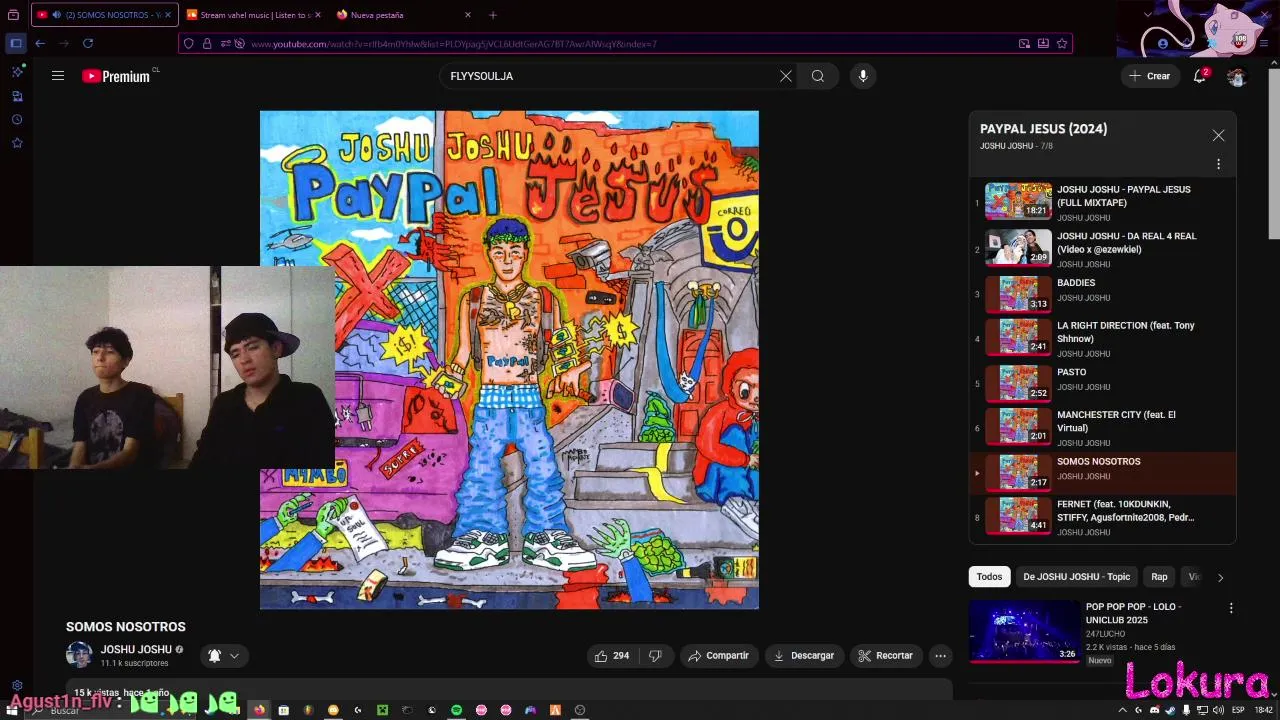
Task: Open Spotify from the taskbar
Action: [x=456, y=710]
